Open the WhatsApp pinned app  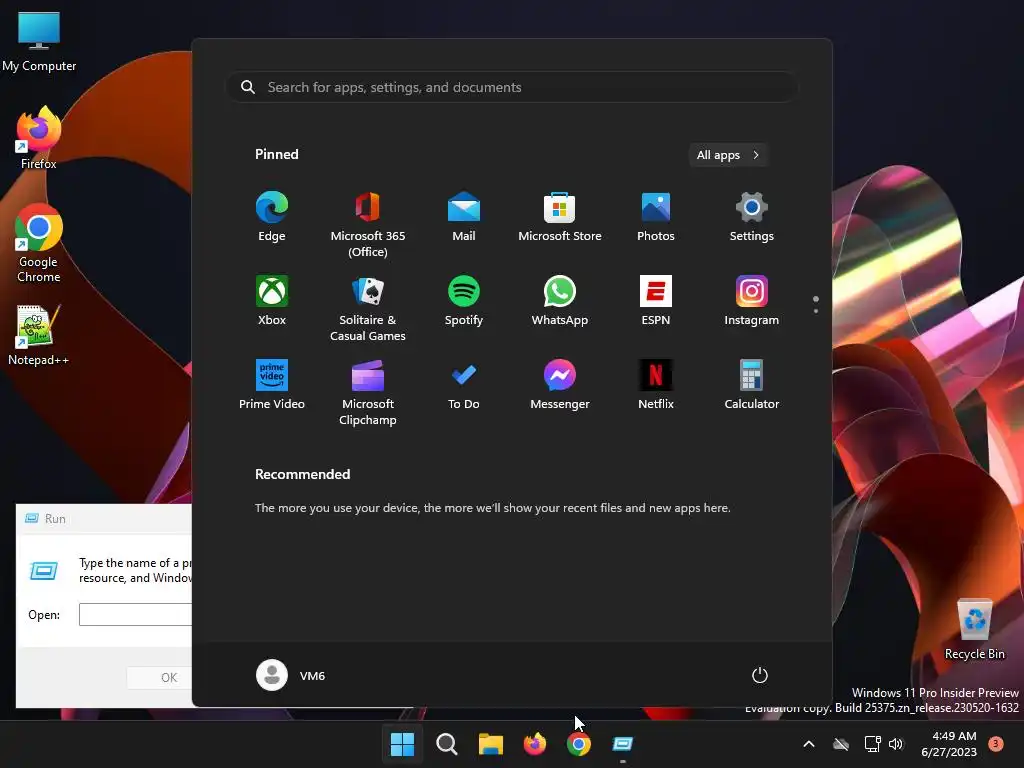560,301
